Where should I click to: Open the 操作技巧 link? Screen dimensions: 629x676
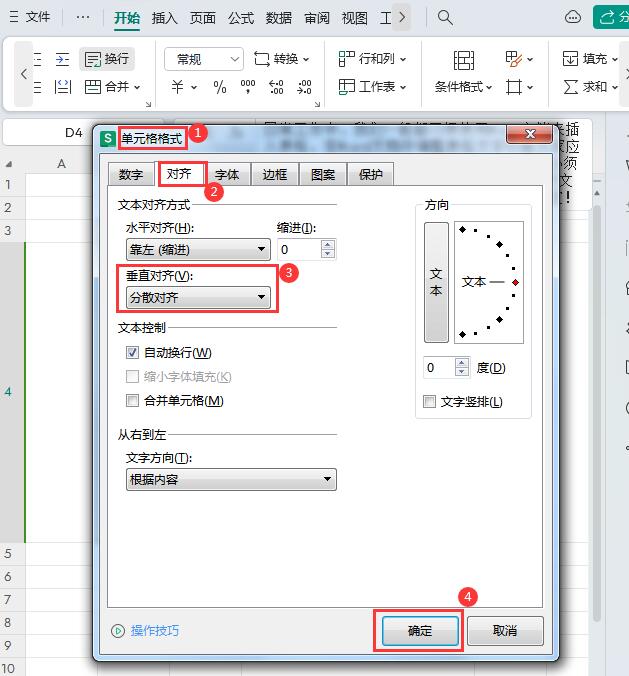154,631
